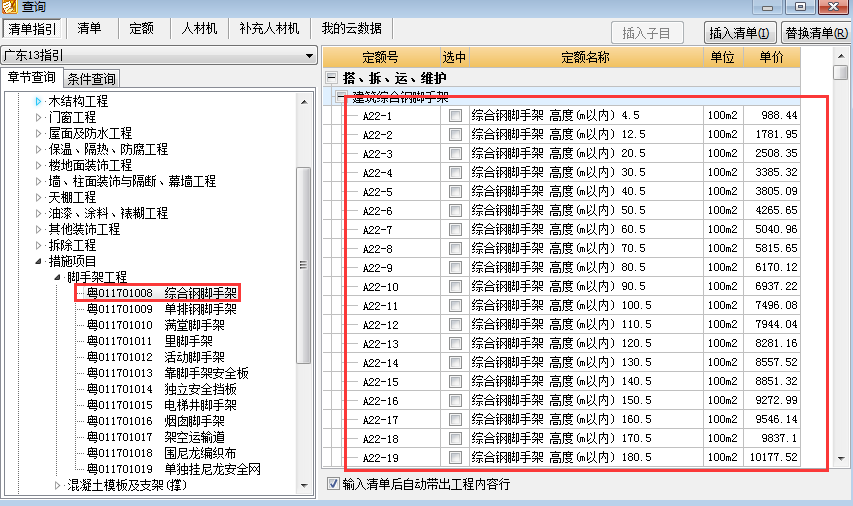Select 粤011701014 独立安全挡板 item
The width and height of the screenshot is (853, 506).
pos(162,389)
